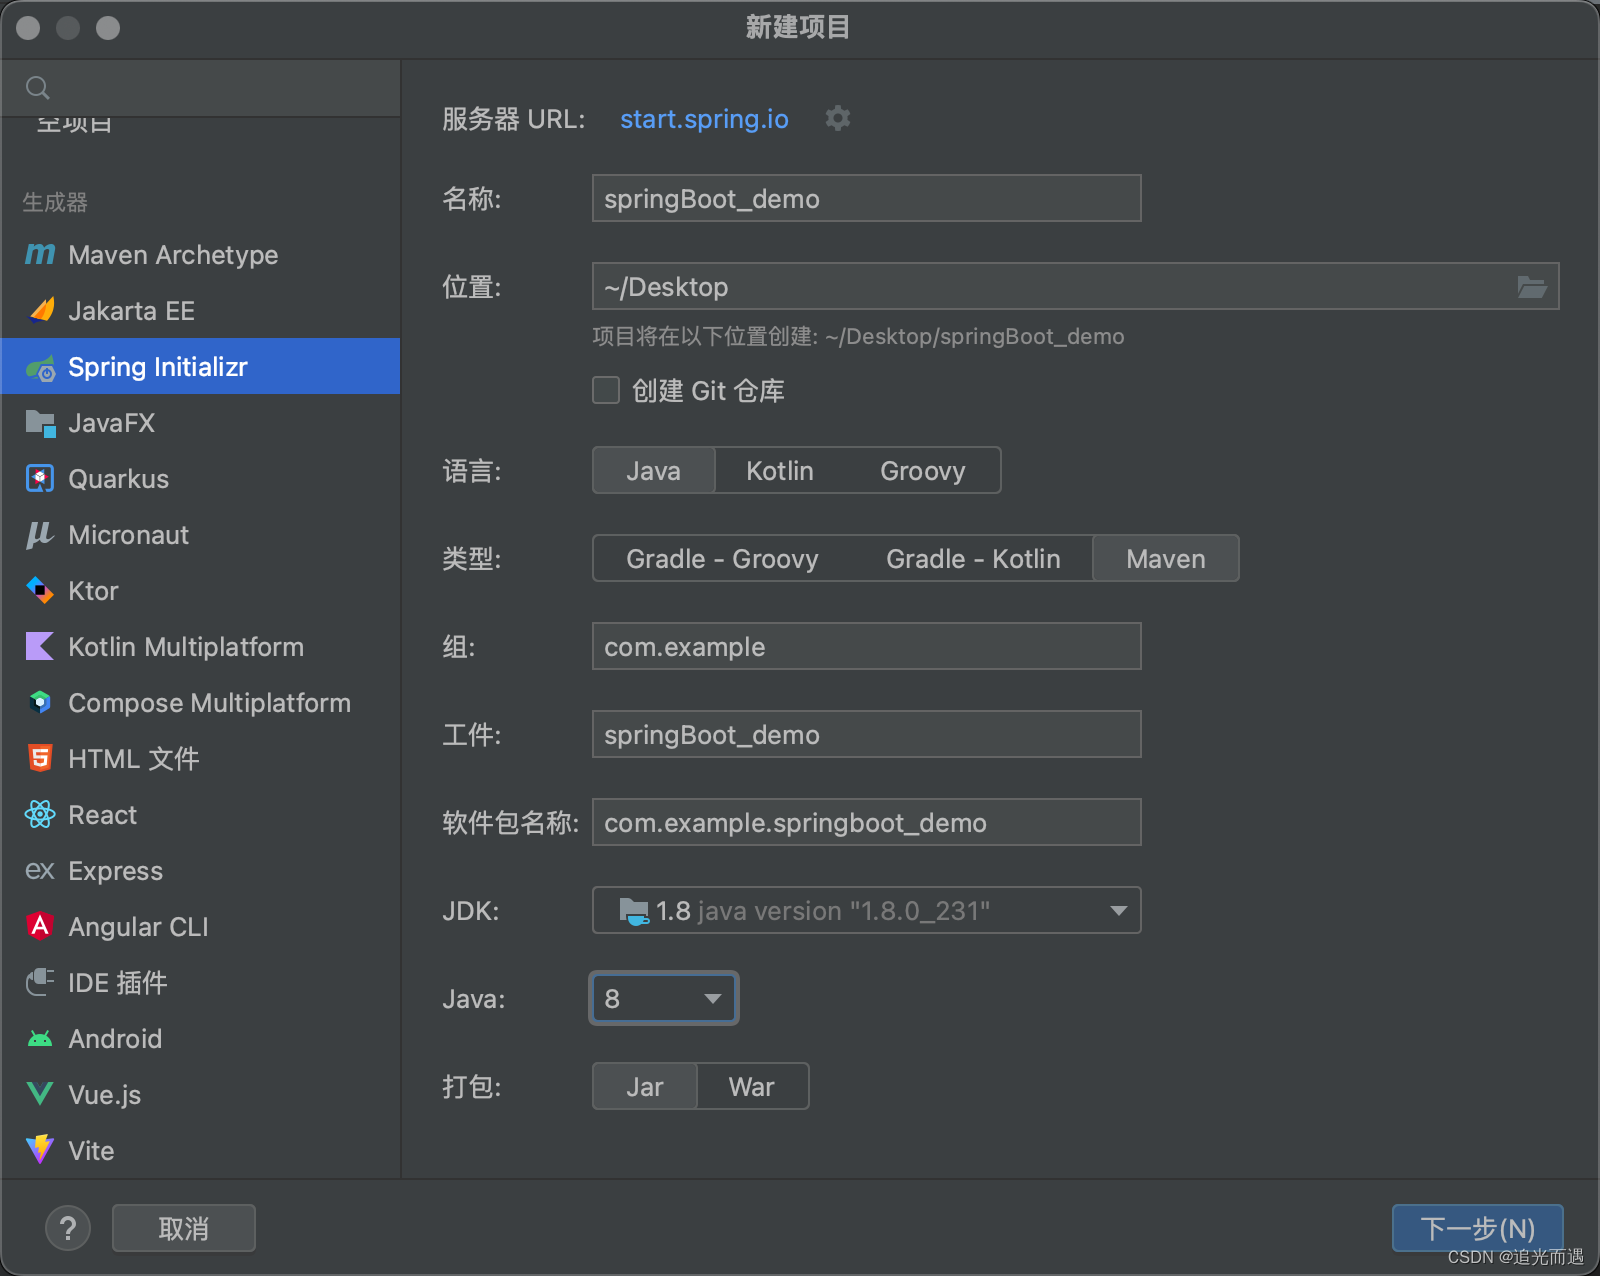Click the Ktor logo icon
Screen dimensions: 1600x1276
click(40, 591)
